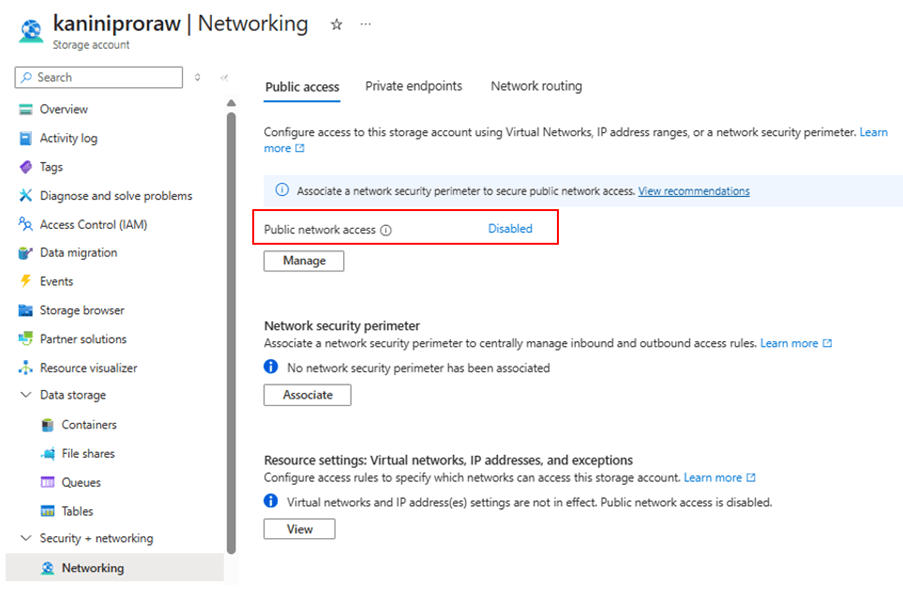Click the favorite star icon beside Networking title
Screen dimensions: 903x602
337,25
